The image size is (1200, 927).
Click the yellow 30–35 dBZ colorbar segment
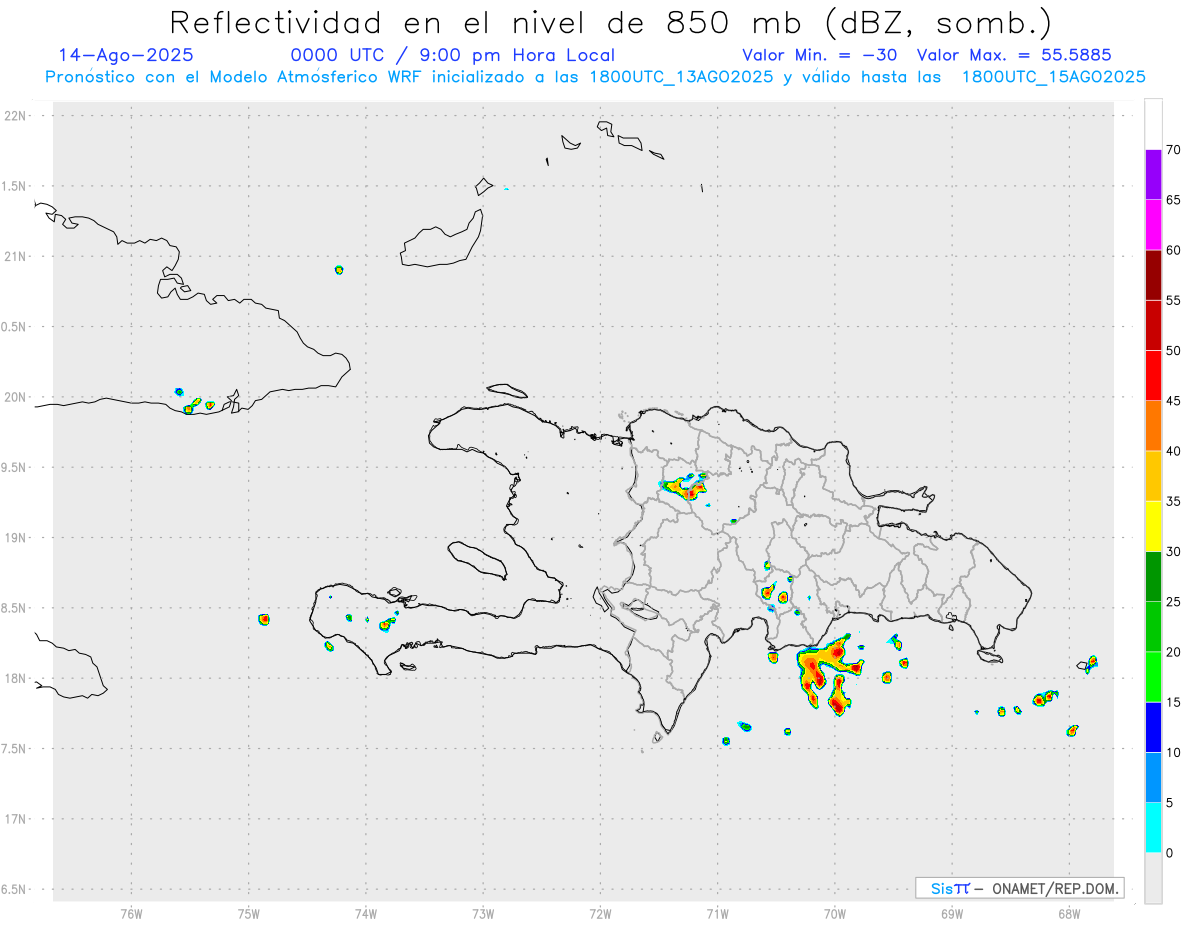coord(1153,526)
